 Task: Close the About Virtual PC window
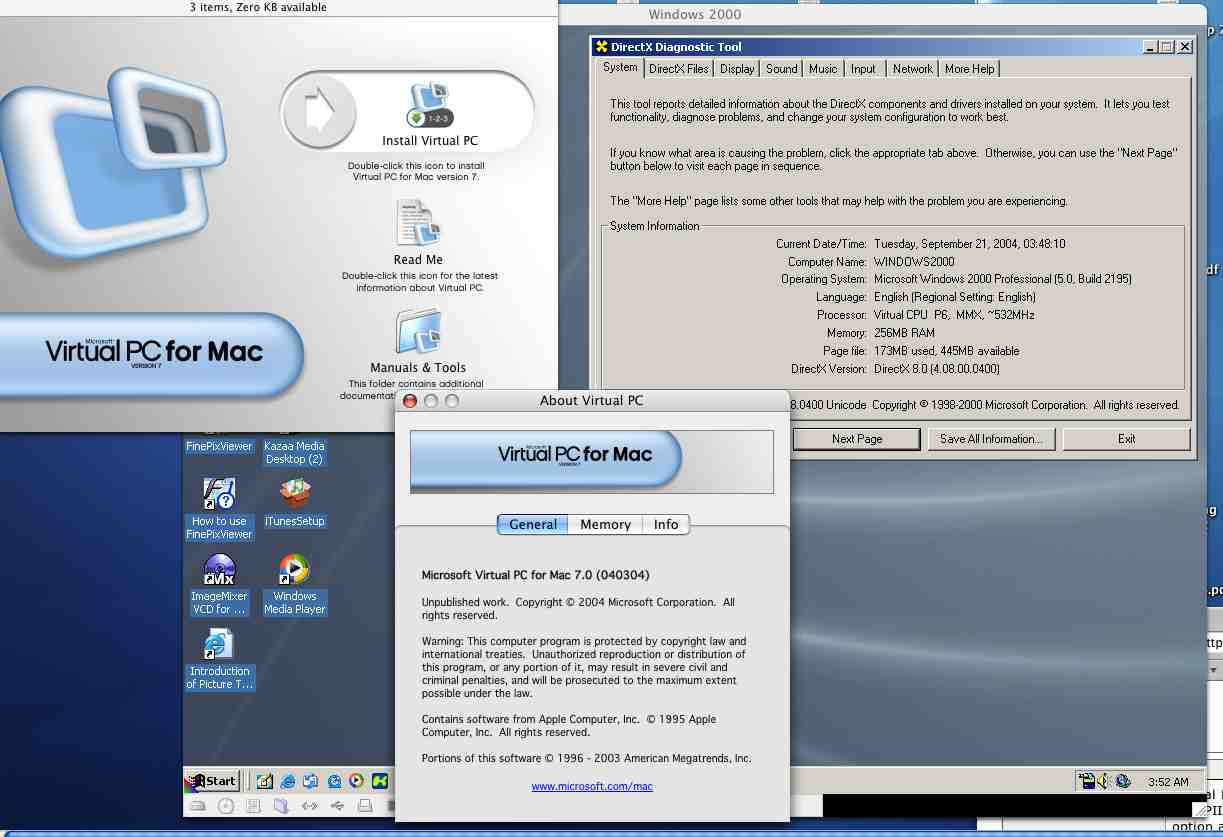[410, 401]
